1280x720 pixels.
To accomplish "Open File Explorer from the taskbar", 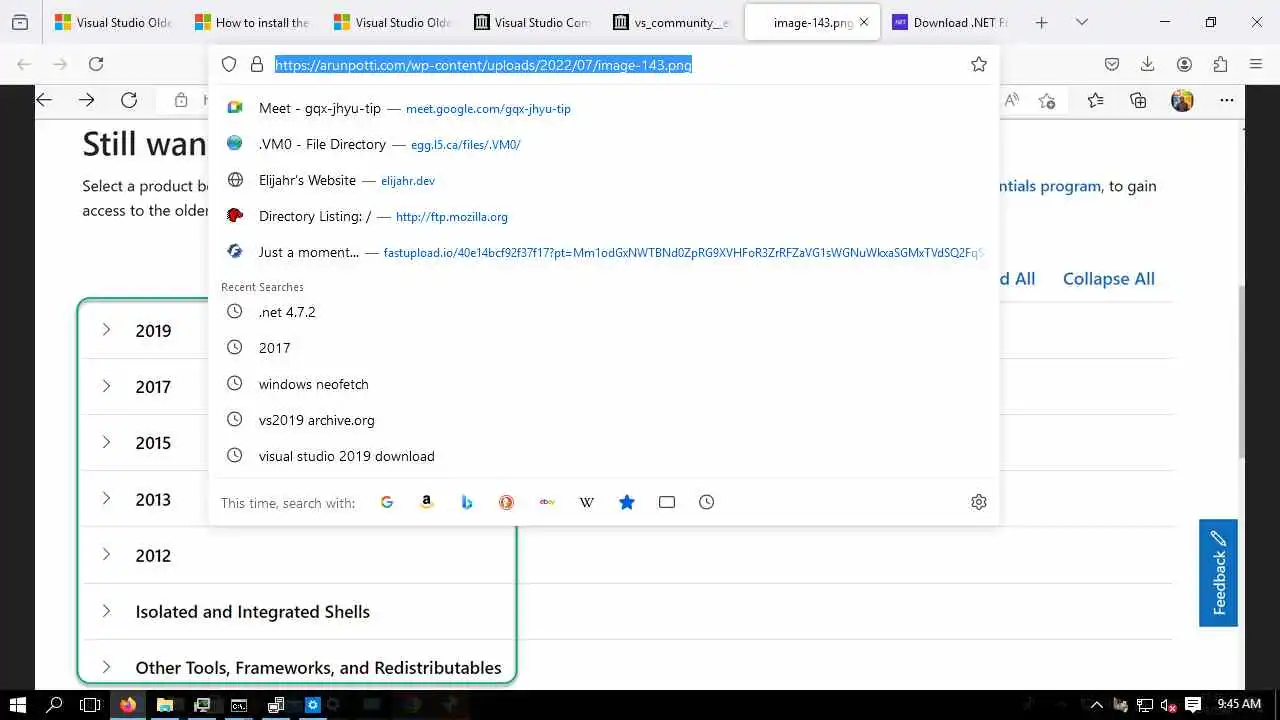I will click(165, 705).
